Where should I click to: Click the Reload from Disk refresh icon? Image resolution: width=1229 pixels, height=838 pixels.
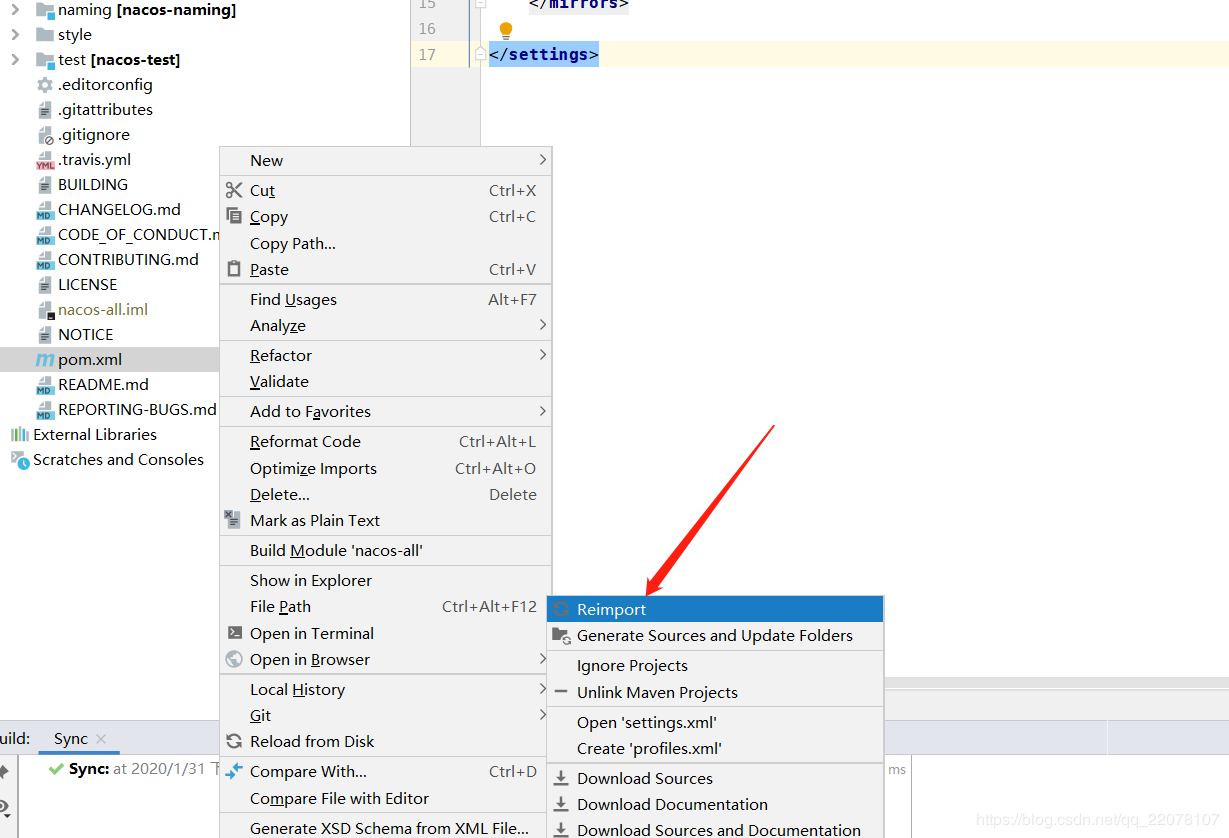tap(234, 741)
